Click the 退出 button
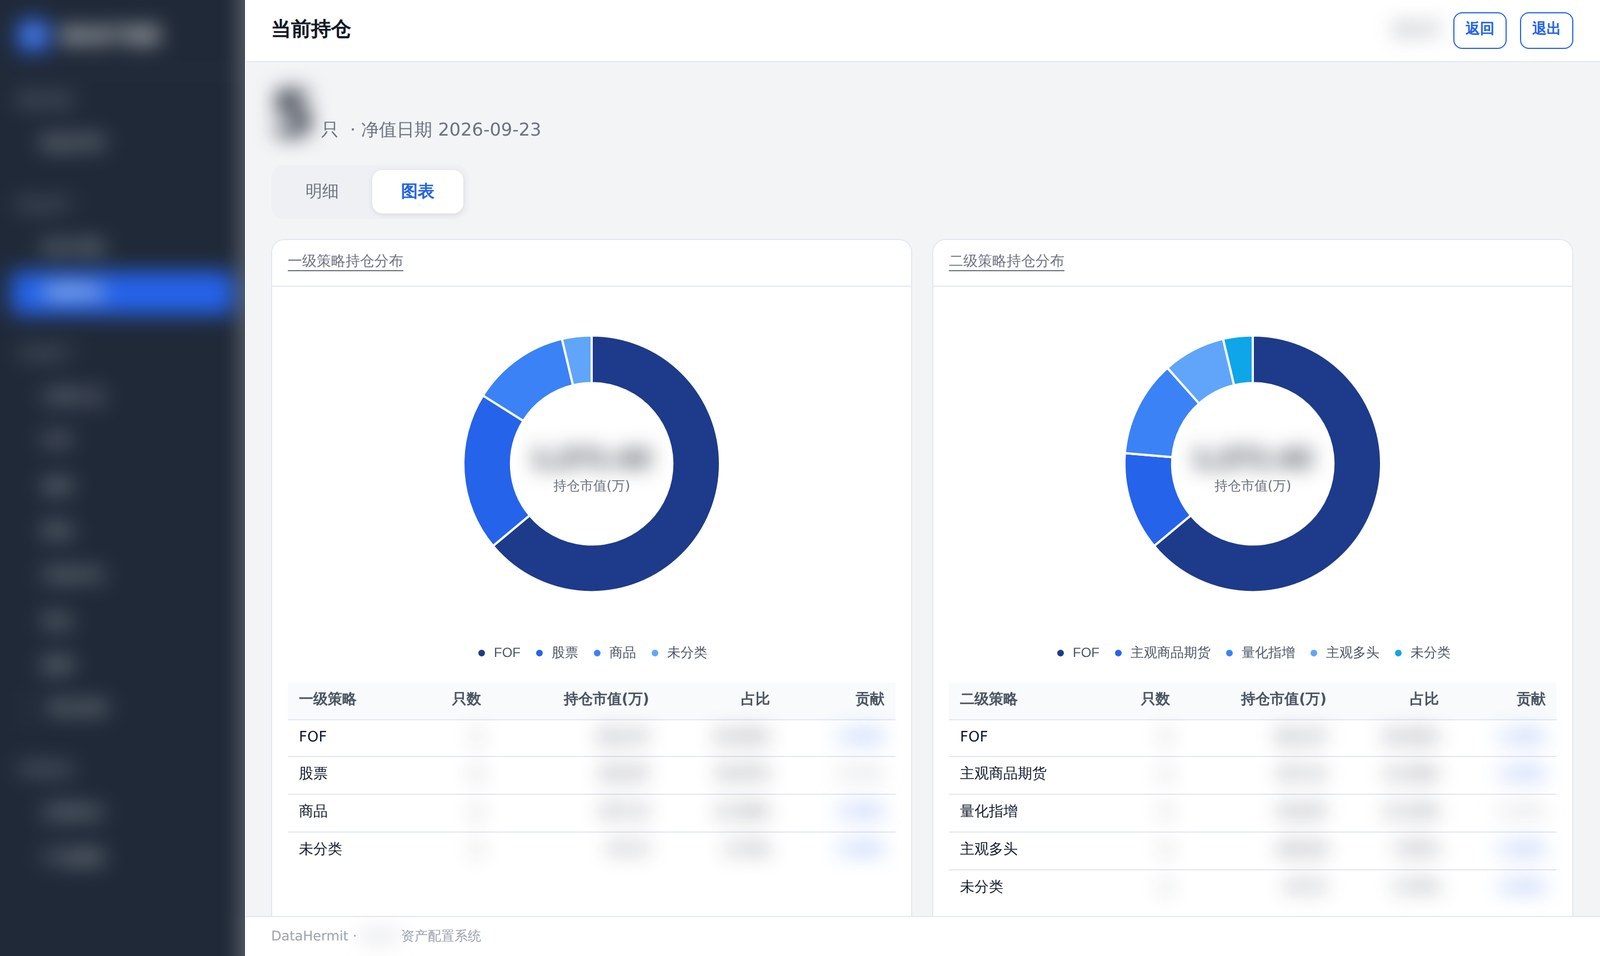Viewport: 1600px width, 956px height. (1546, 30)
